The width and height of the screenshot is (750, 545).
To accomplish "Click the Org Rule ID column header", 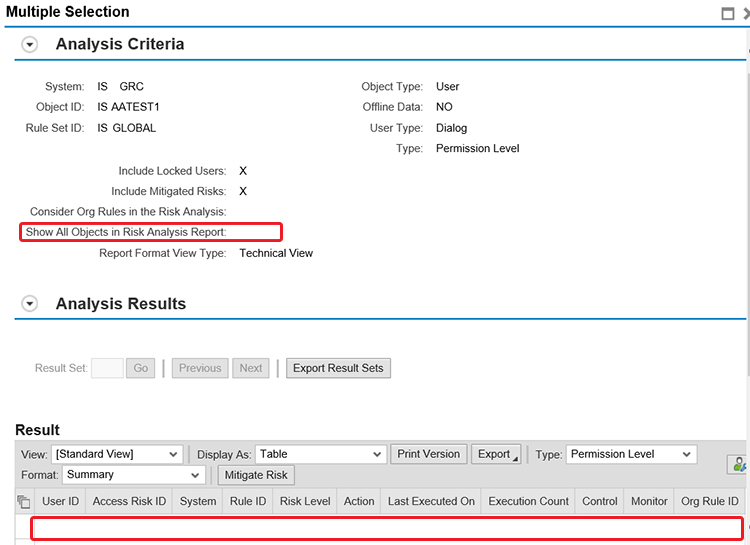I will coord(709,502).
